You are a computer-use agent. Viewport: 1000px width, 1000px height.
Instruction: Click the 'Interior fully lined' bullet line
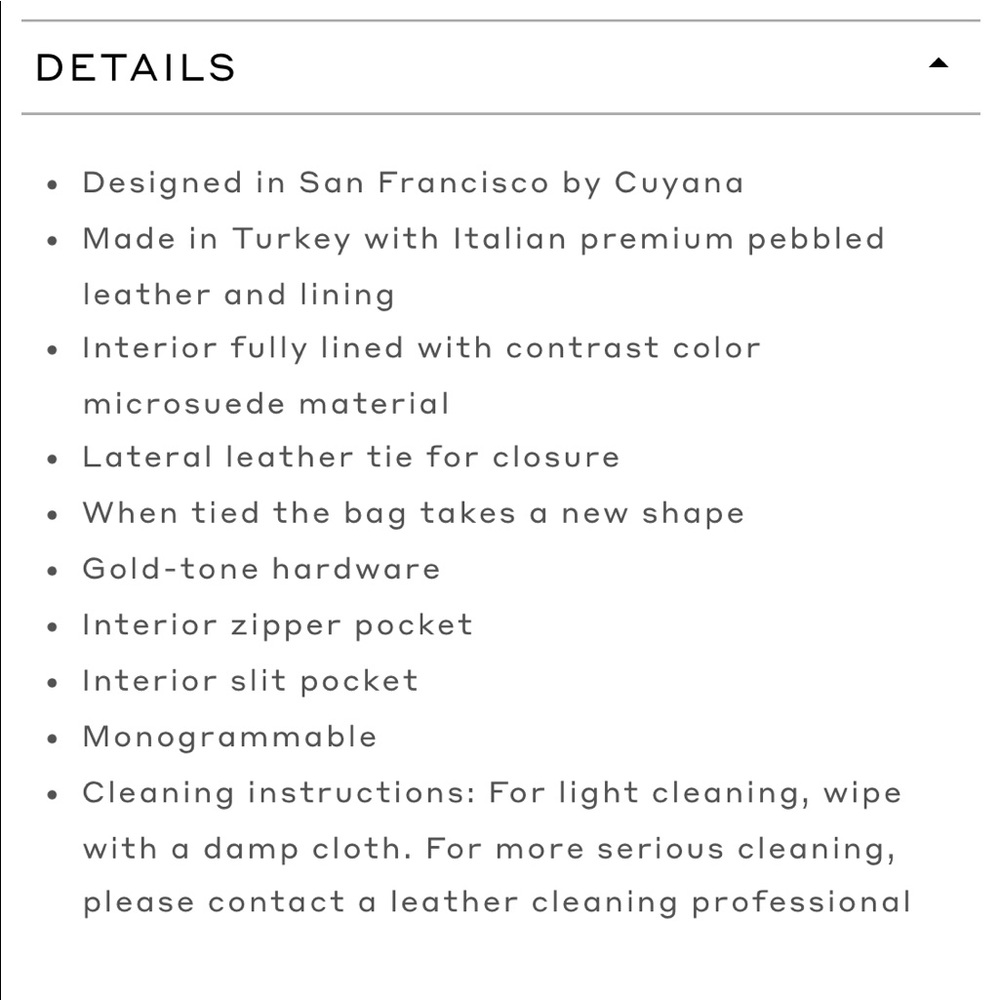(422, 349)
